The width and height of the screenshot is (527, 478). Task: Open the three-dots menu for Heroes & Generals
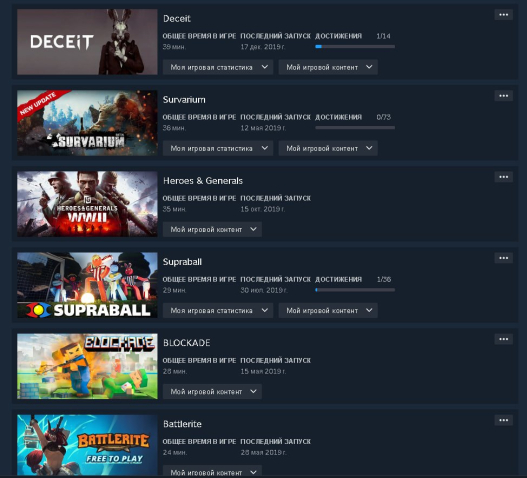503,177
